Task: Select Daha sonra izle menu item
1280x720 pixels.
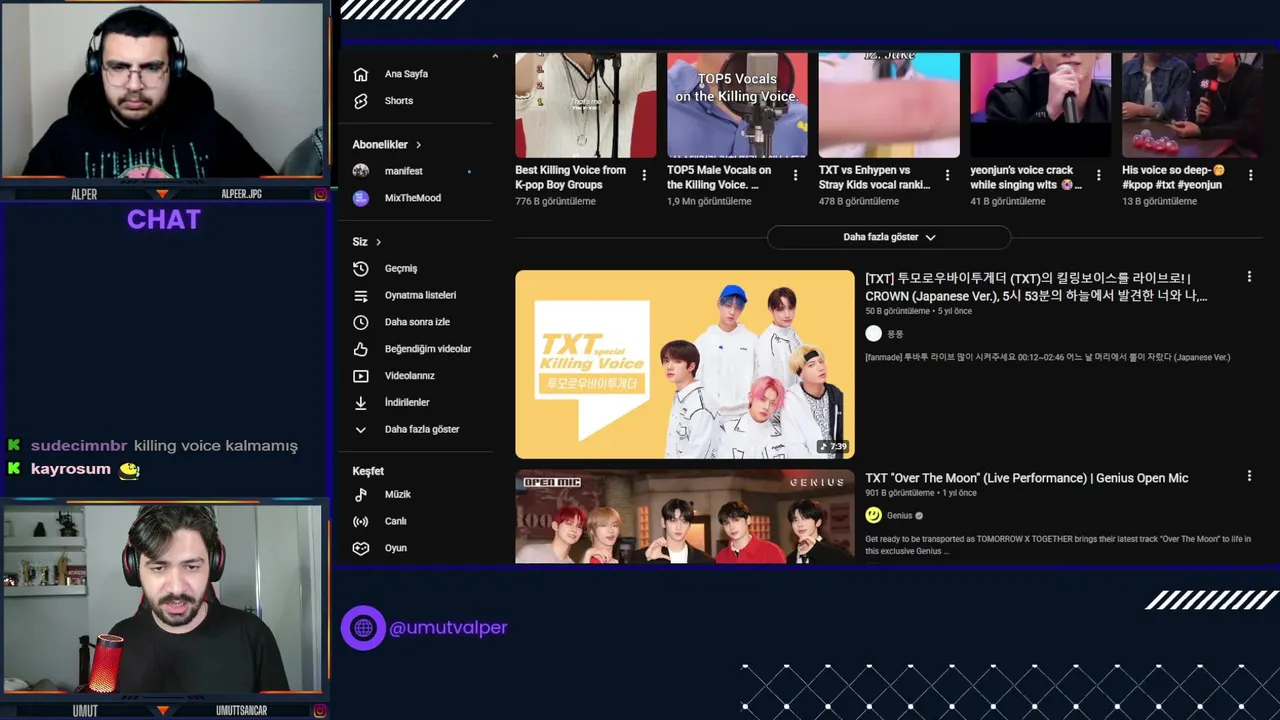Action: (x=418, y=322)
